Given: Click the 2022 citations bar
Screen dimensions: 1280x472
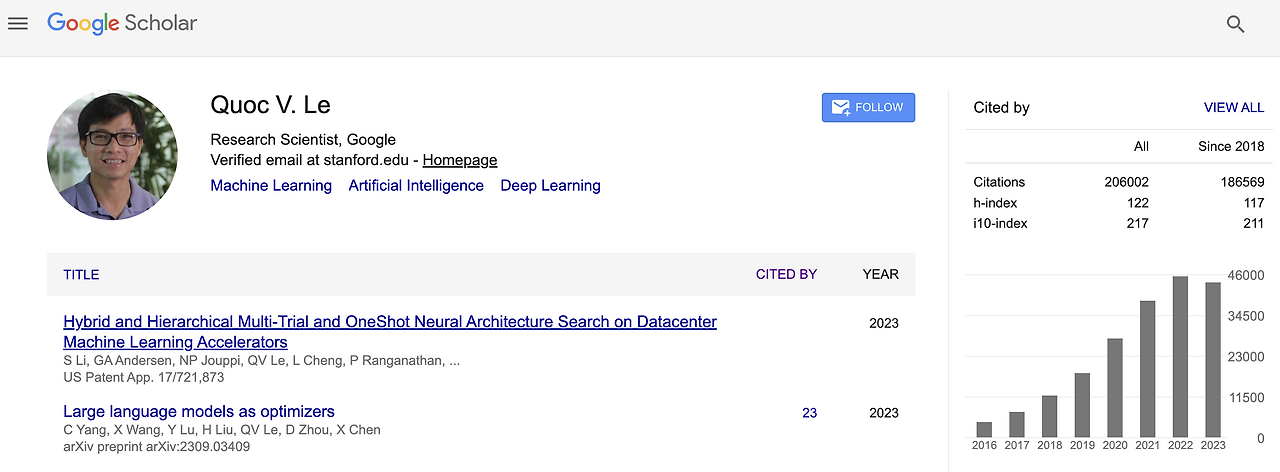Looking at the screenshot, I should pyautogui.click(x=1180, y=357).
